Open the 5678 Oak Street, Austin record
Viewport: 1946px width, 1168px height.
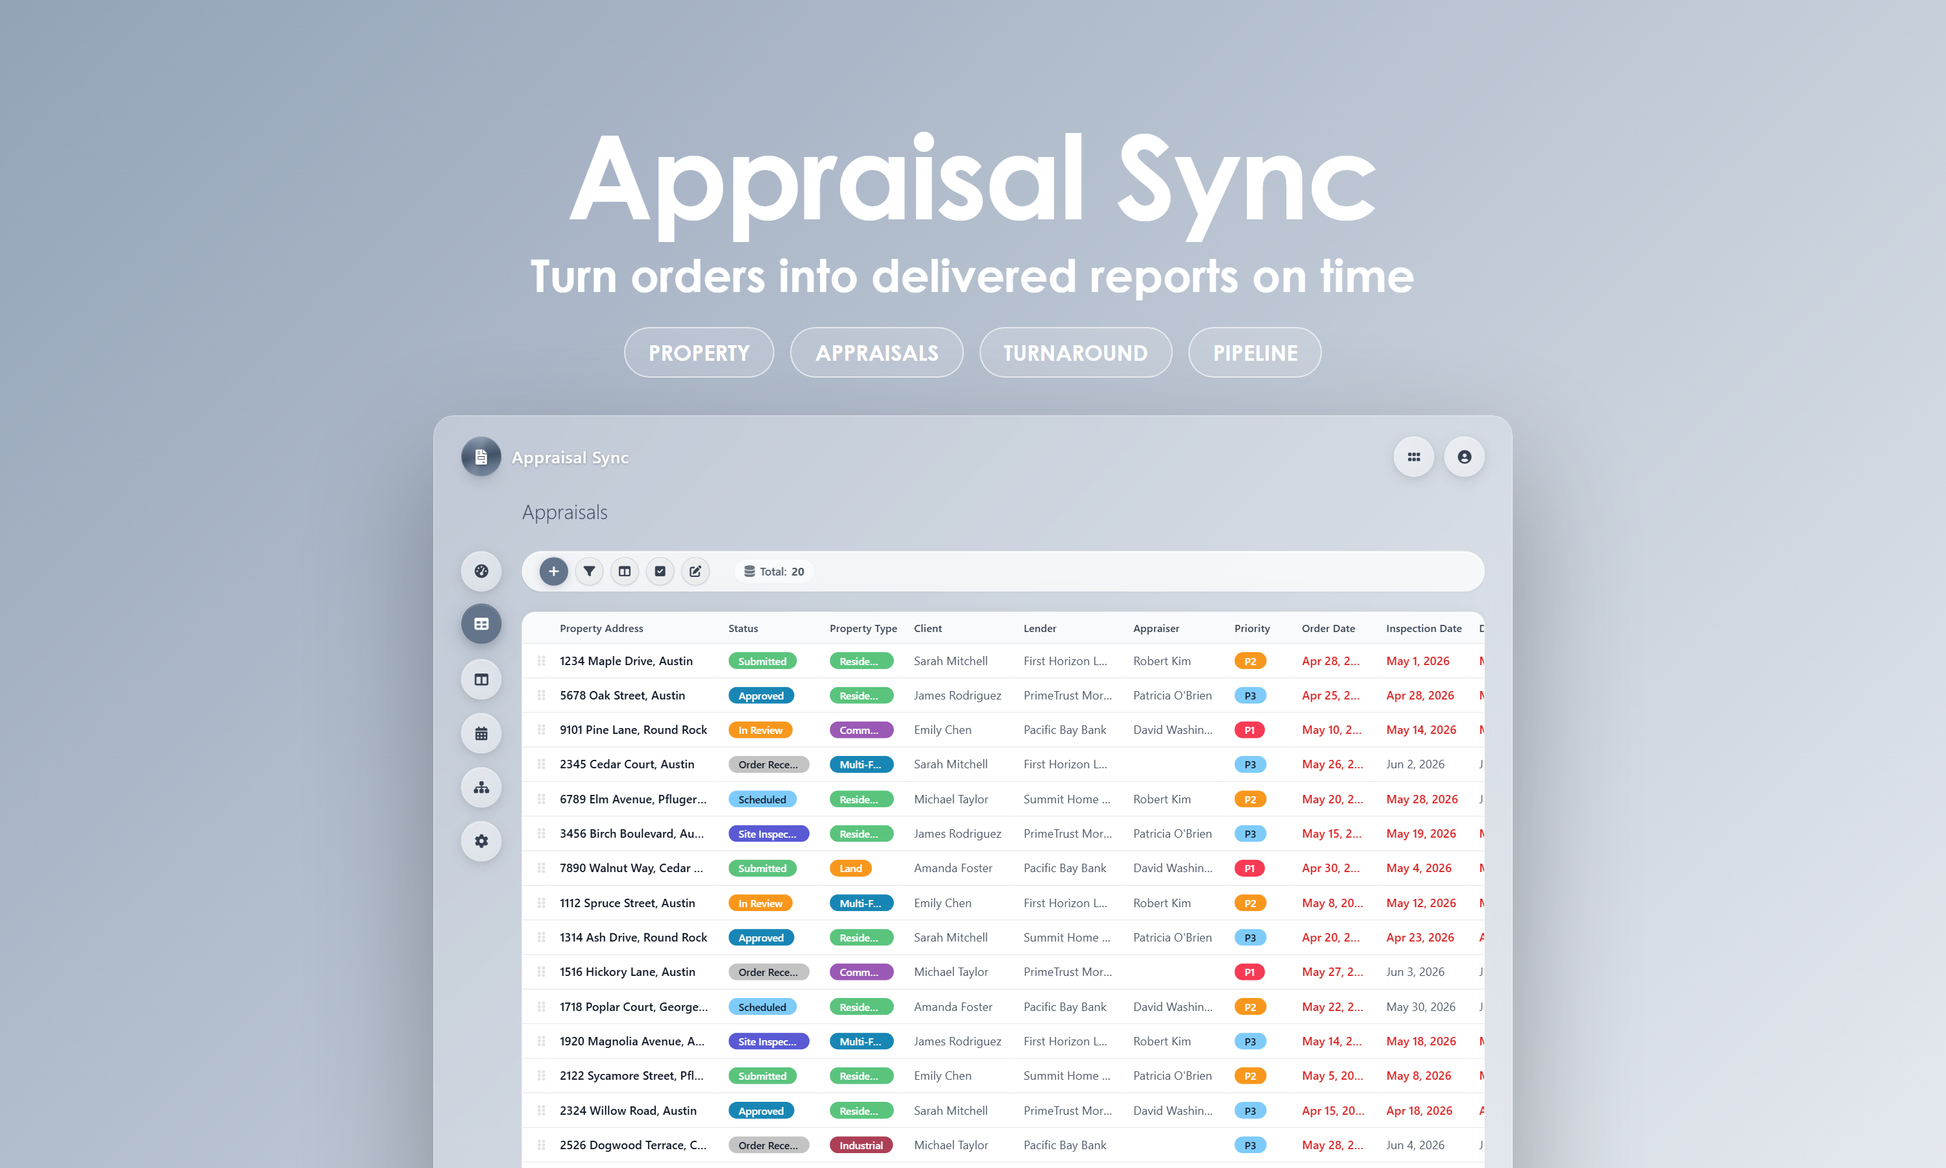click(622, 695)
